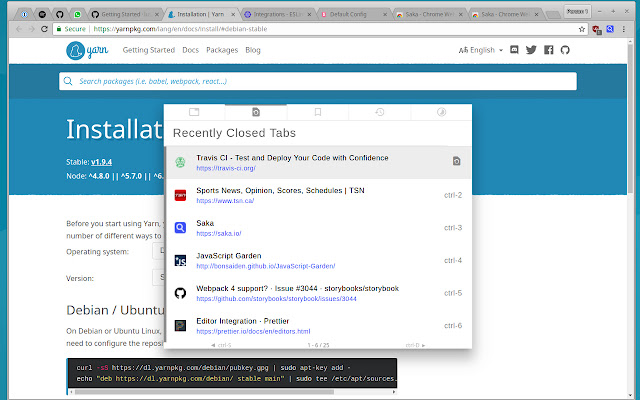Viewport: 640px width, 400px height.
Task: Open Yarn's Facebook icon
Action: 549,50
